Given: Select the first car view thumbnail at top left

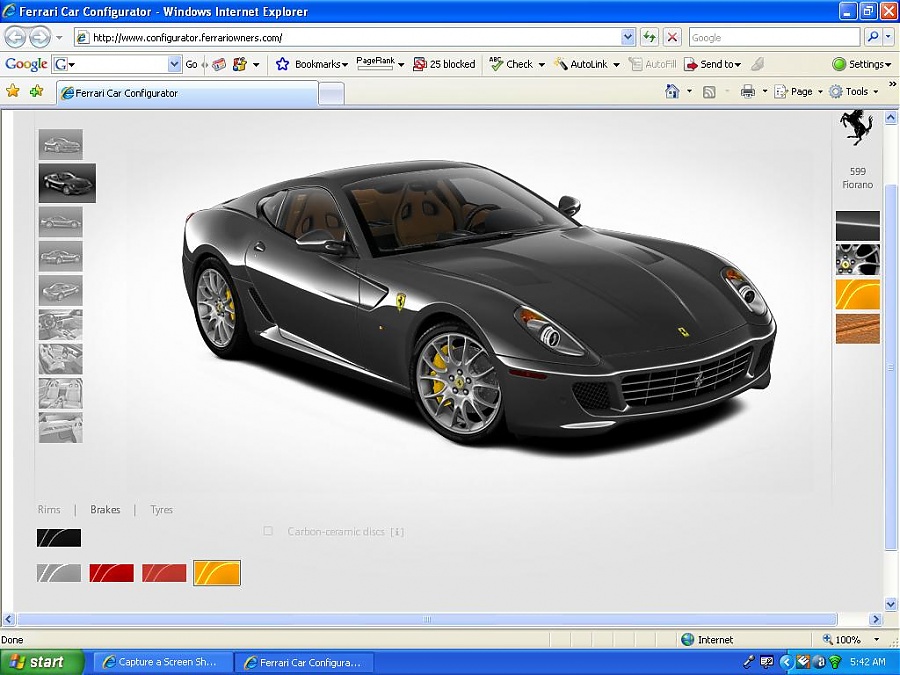Looking at the screenshot, I should pyautogui.click(x=61, y=144).
